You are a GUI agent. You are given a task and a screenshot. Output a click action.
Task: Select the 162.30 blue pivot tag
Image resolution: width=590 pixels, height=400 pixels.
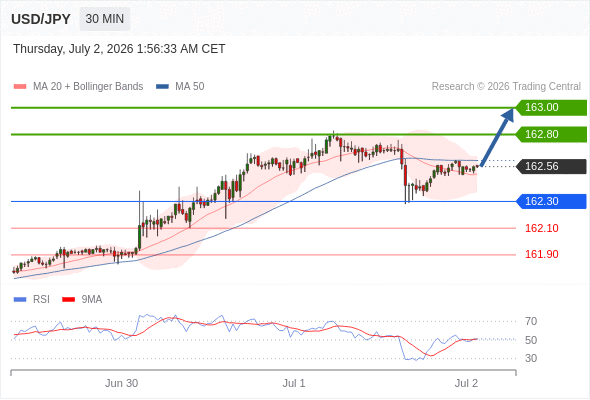tap(551, 201)
